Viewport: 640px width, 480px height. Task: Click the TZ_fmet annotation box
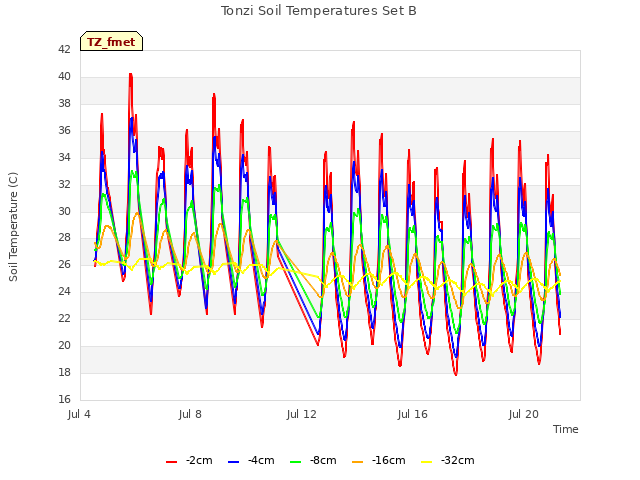(111, 41)
